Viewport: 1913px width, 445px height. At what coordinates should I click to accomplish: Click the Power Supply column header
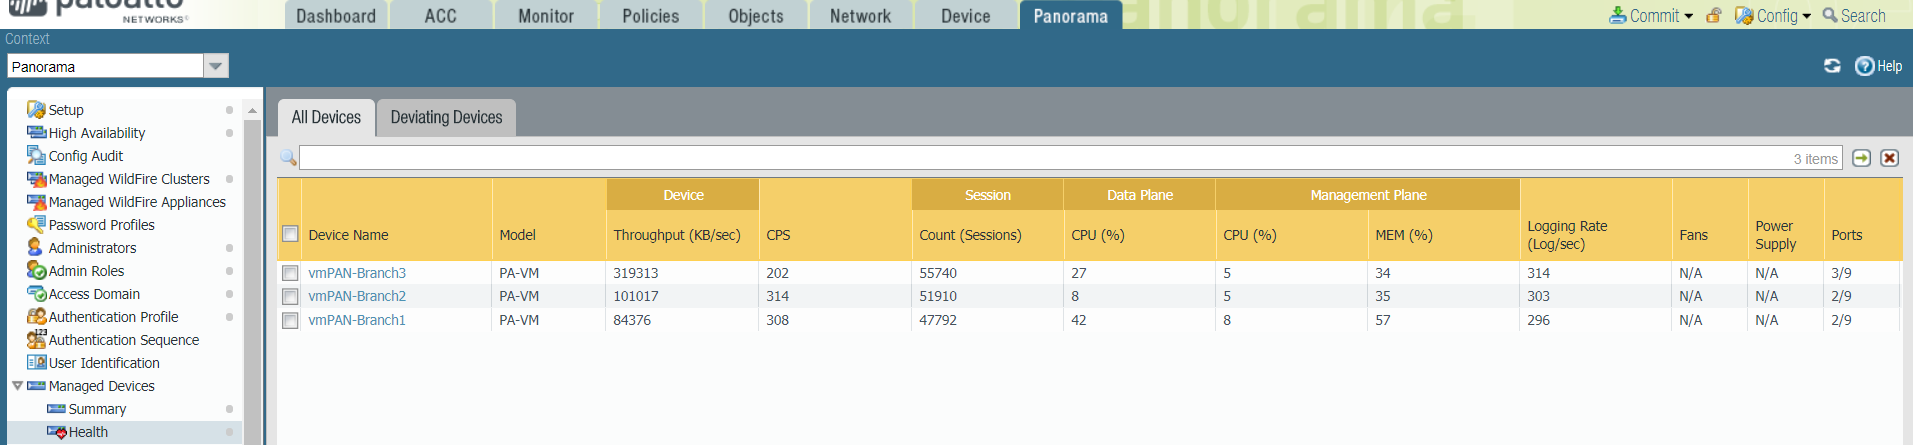1786,235
